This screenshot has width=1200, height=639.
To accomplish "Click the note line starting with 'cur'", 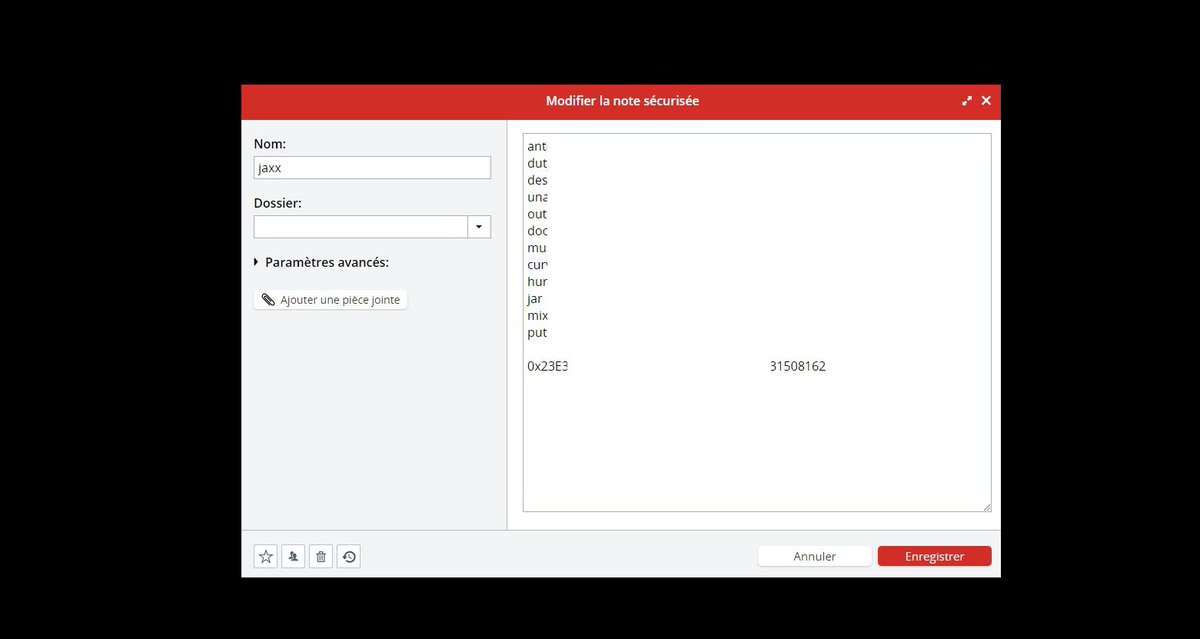I will pos(537,265).
